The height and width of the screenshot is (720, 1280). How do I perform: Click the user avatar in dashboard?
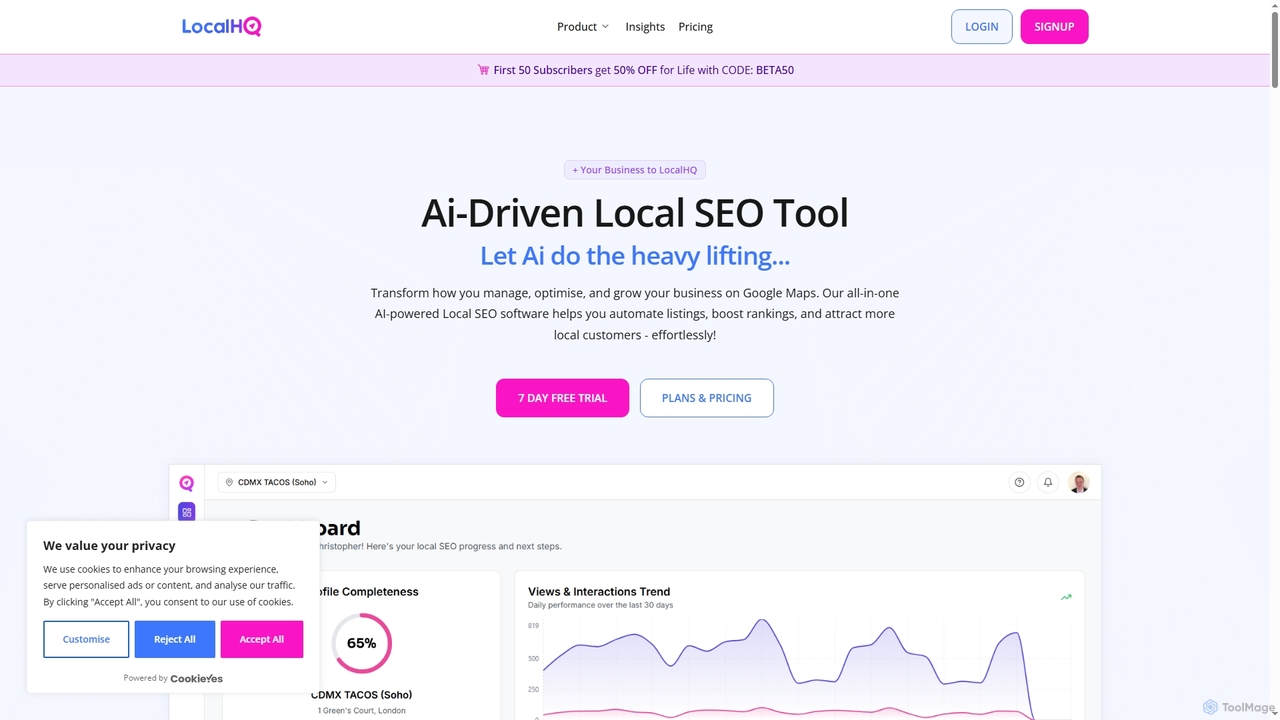tap(1078, 482)
